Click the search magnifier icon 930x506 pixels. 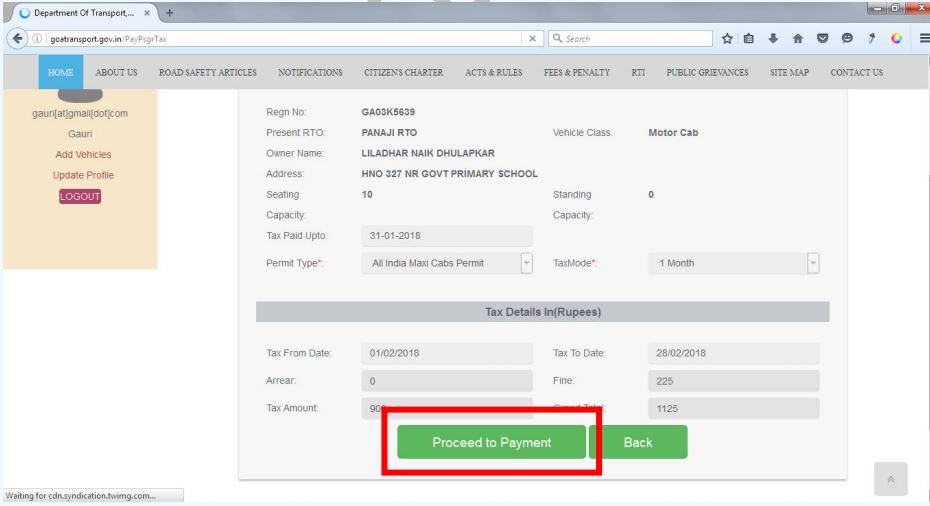tap(557, 39)
